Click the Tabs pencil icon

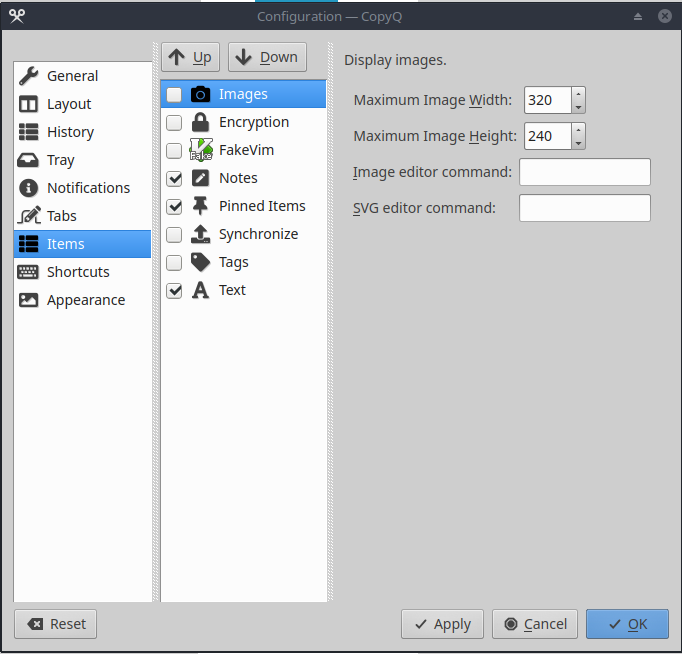point(29,216)
